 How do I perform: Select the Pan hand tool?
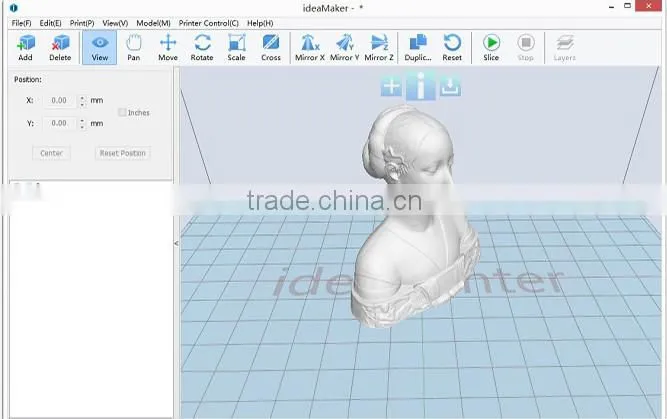coord(134,47)
